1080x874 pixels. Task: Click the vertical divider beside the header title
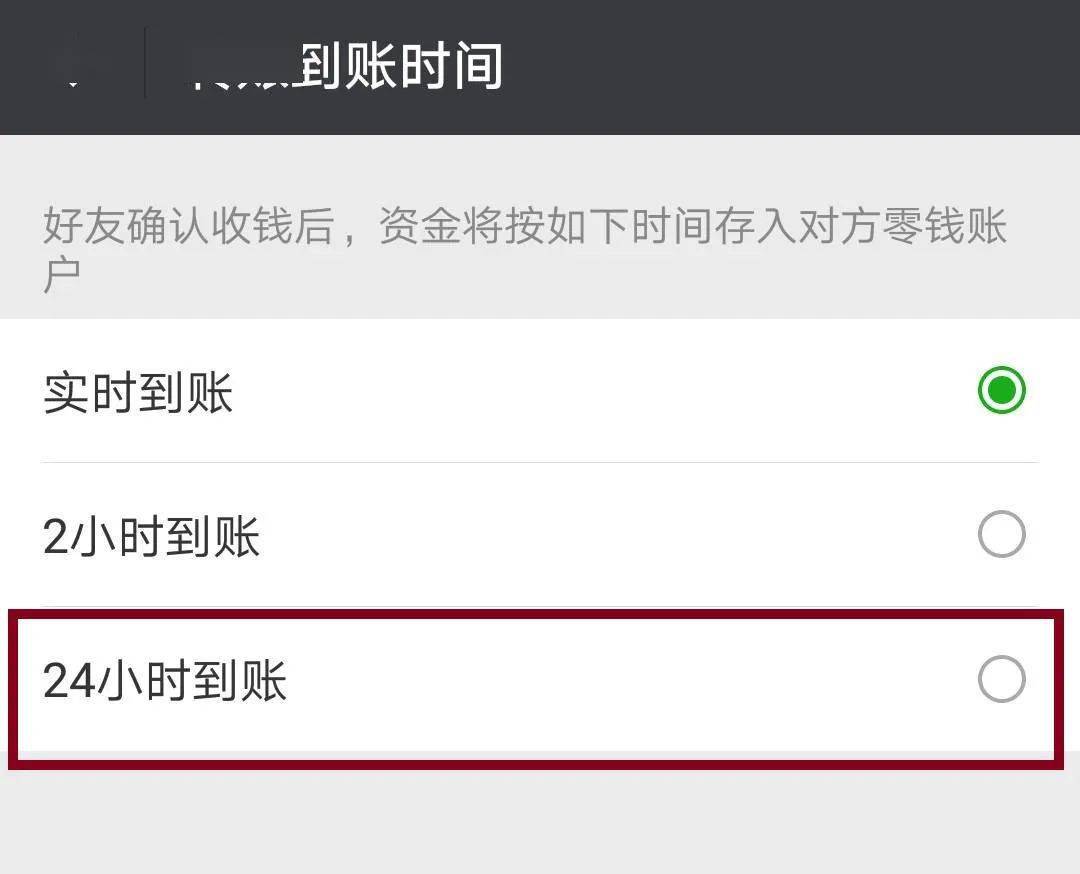[145, 63]
